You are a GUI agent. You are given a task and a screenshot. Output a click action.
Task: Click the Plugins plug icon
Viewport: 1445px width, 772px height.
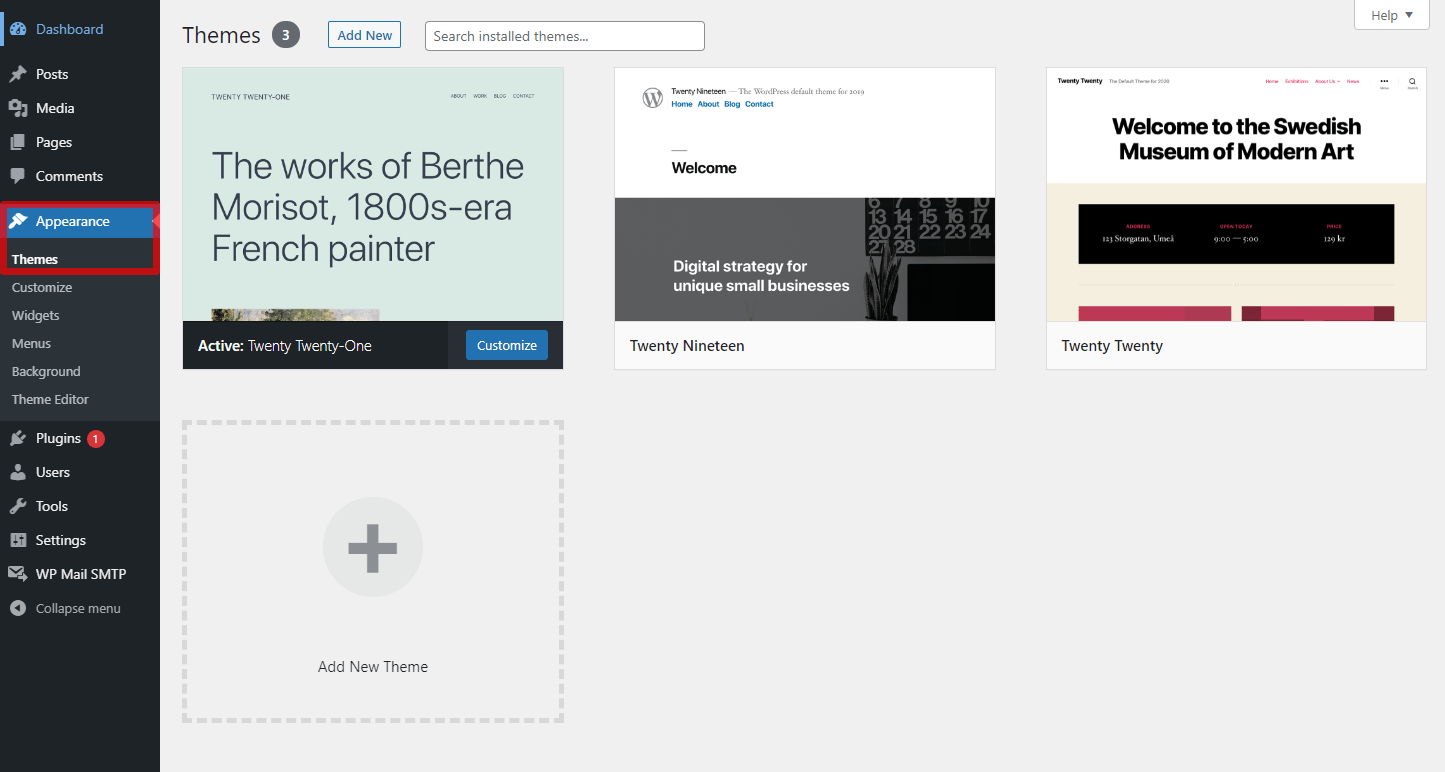[x=18, y=438]
